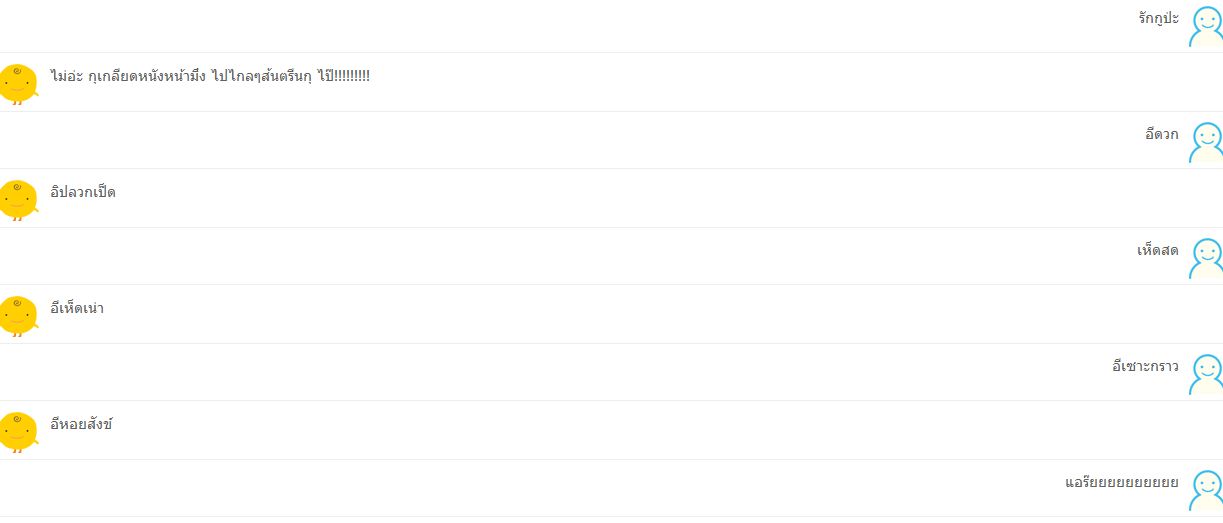The width and height of the screenshot is (1223, 523).
Task: Select the reply text "เห็ดสด"
Action: 1158,250
